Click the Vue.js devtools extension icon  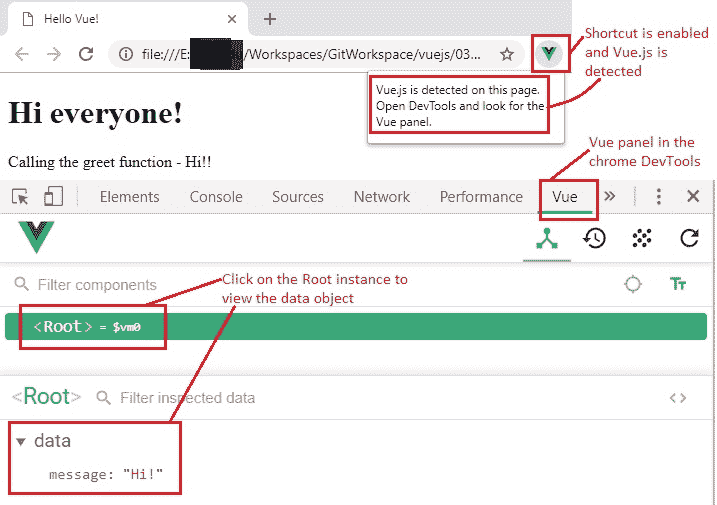[x=549, y=54]
